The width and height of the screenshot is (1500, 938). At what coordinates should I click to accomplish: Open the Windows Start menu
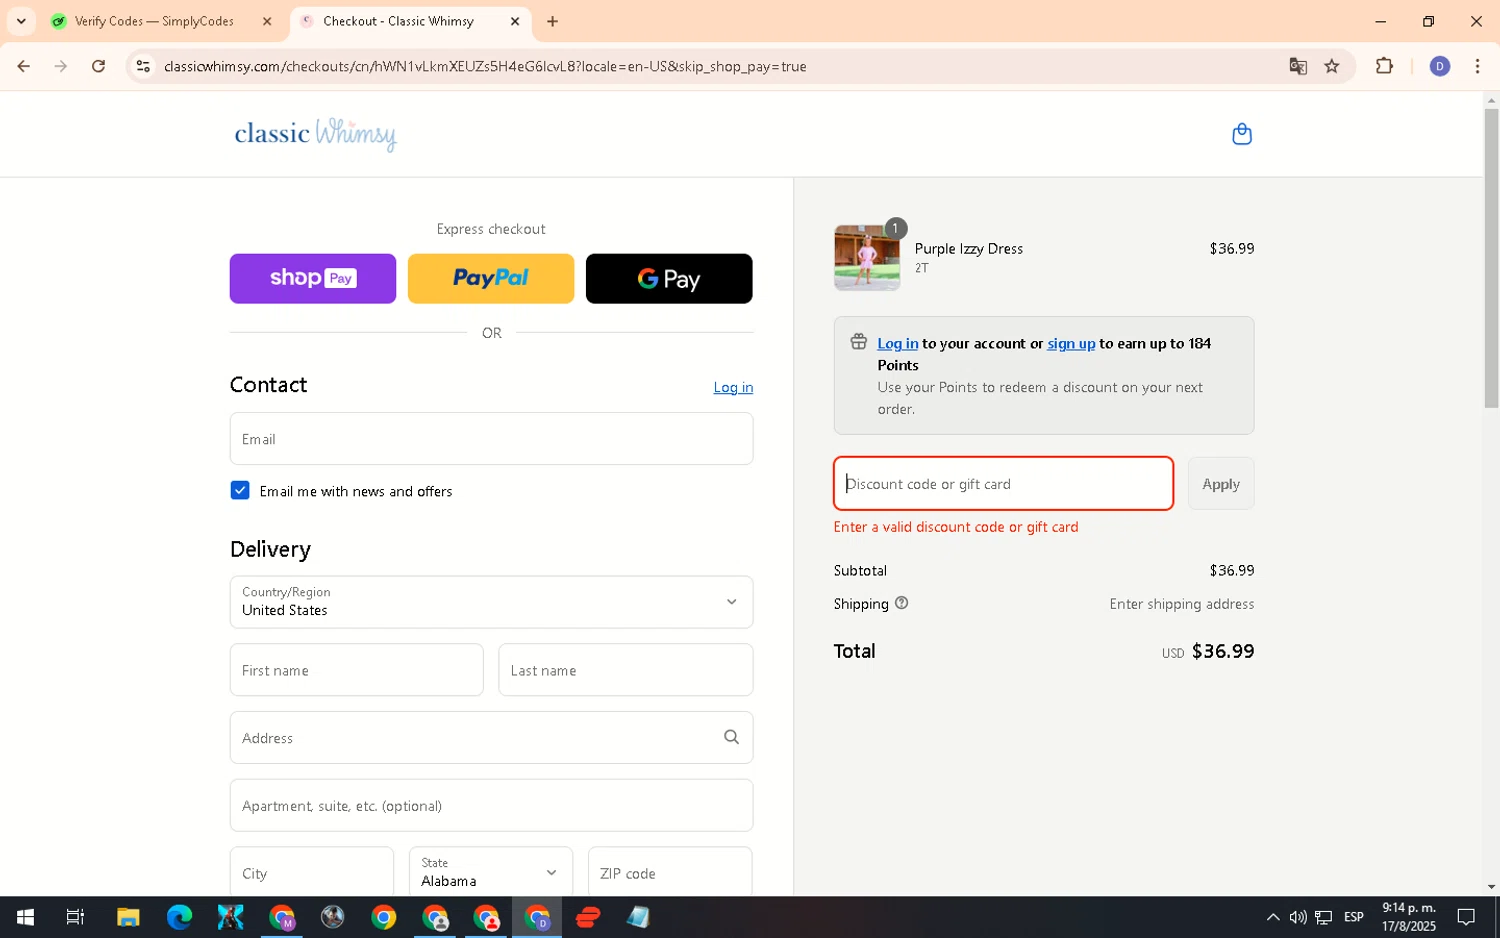(x=25, y=917)
